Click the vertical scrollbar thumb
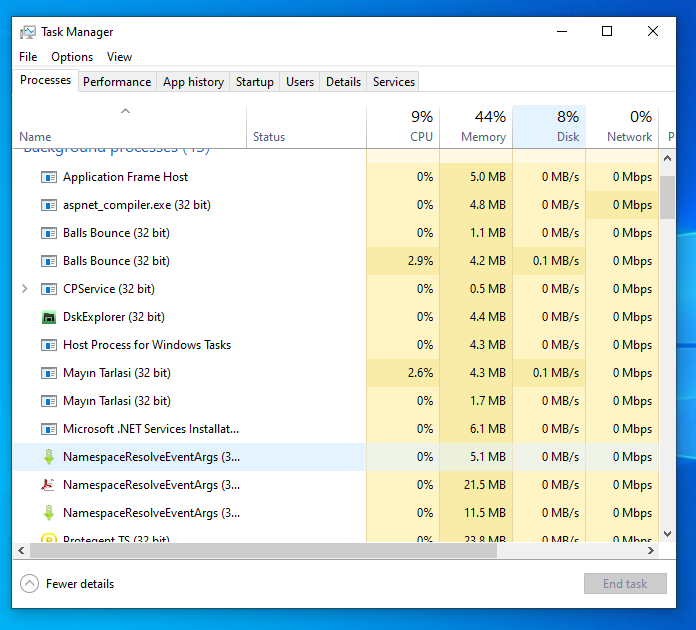 (667, 197)
